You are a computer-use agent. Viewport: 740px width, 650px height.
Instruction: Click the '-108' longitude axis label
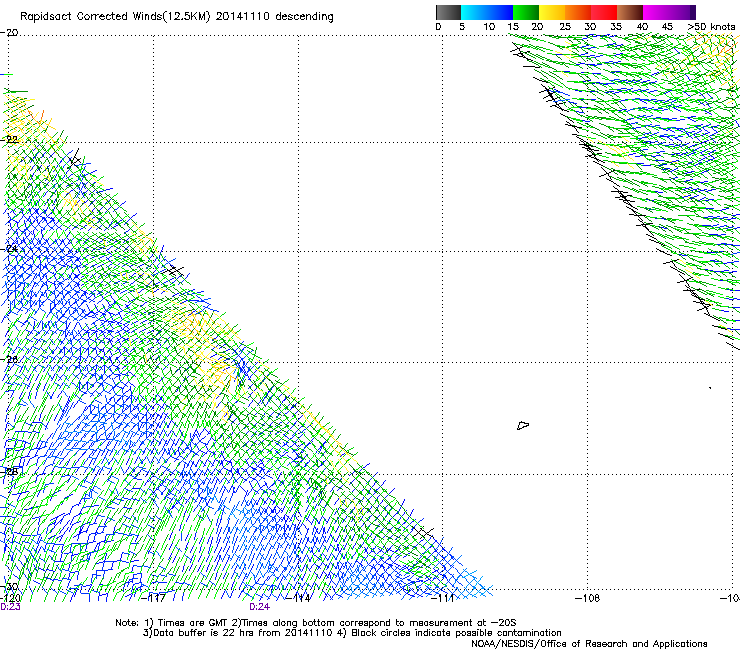[x=588, y=598]
